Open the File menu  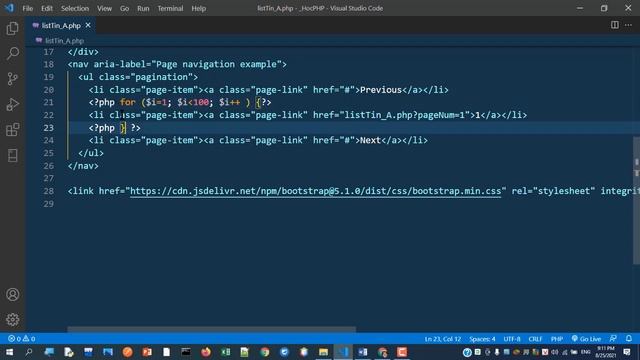pos(27,8)
